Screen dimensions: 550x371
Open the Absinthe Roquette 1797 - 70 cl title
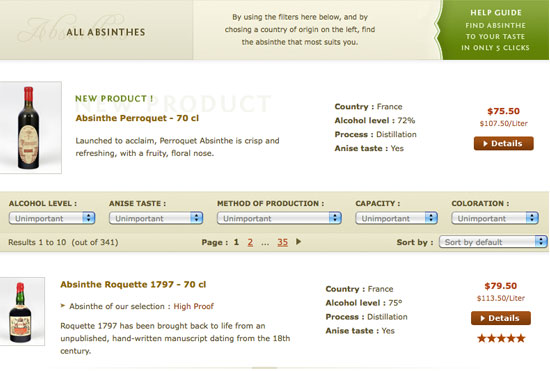point(133,284)
